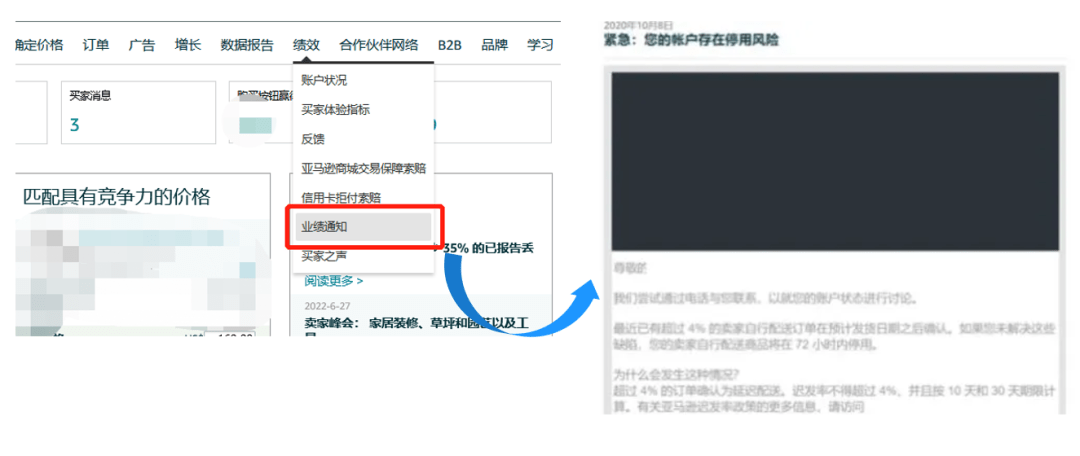Click 反馈 in the dropdown list
1080x456 pixels.
[313, 139]
